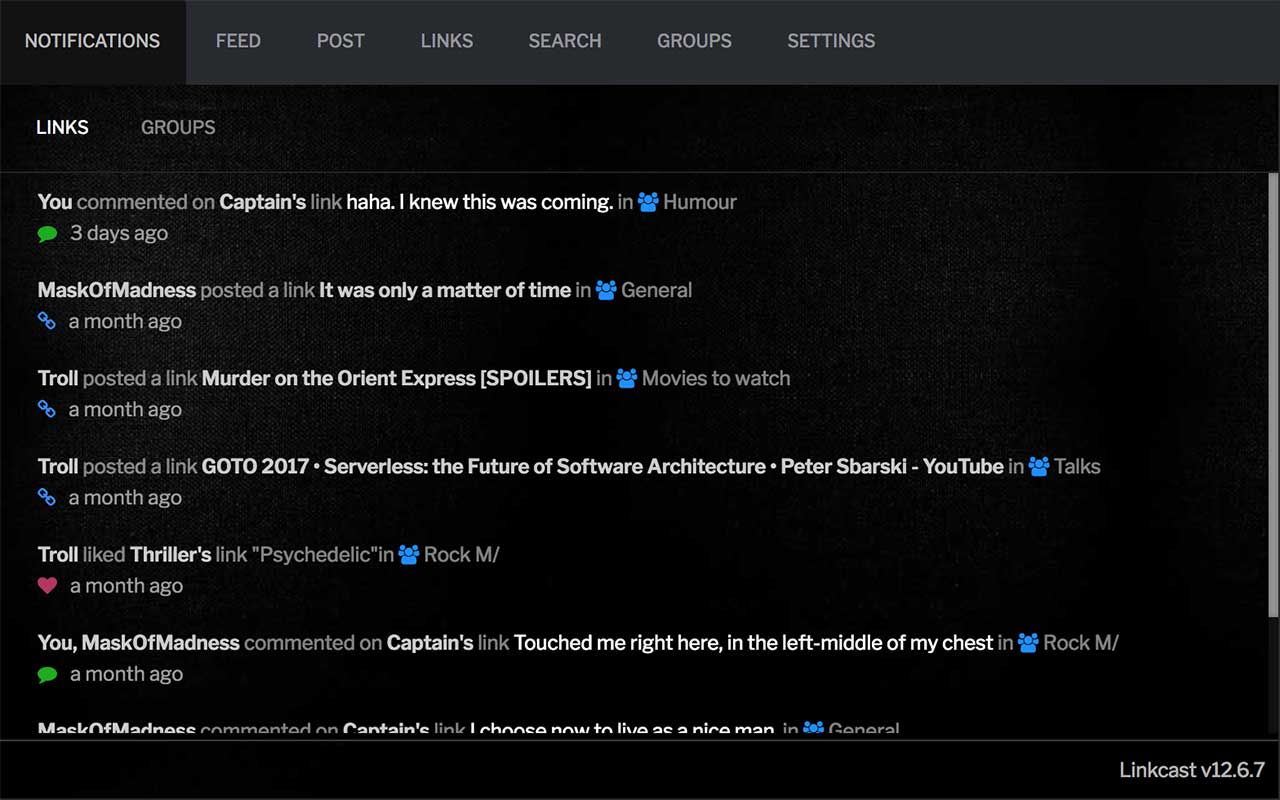Open the Humour group link
Screen dimensions: 1280x800
700,202
